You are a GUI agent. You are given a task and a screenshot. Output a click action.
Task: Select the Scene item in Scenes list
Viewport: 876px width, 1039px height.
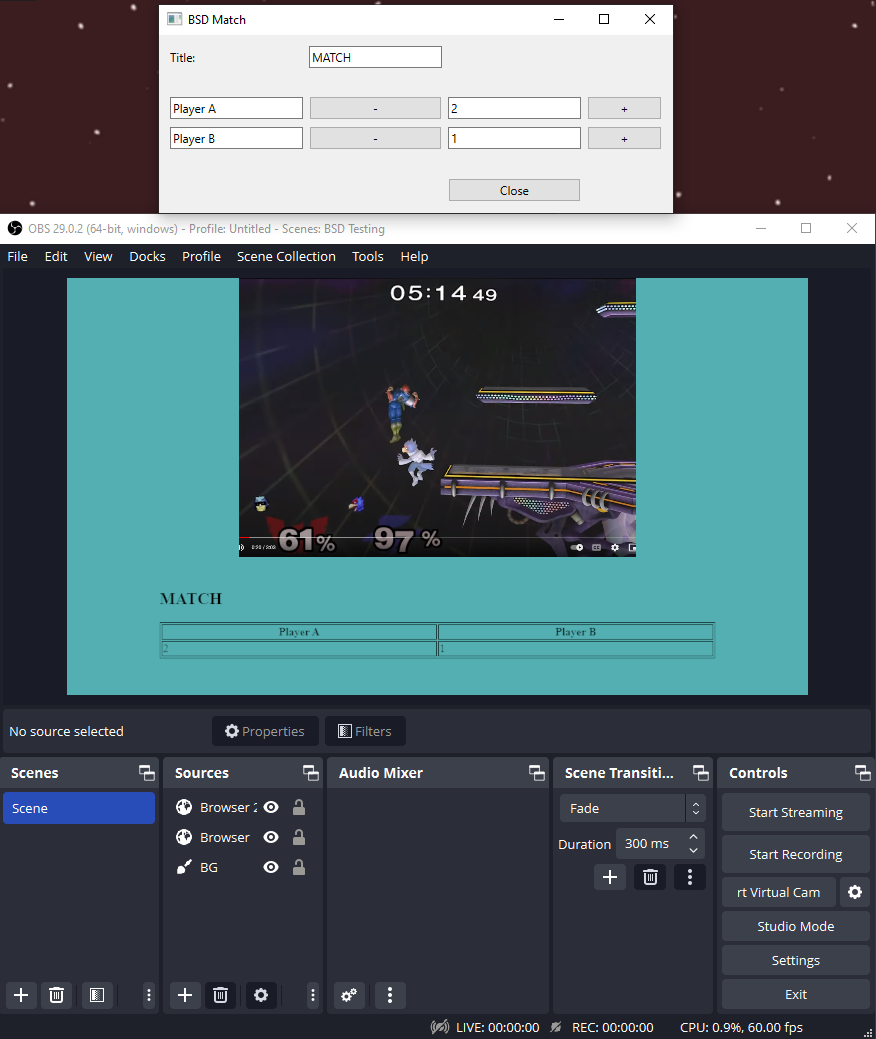click(x=79, y=808)
